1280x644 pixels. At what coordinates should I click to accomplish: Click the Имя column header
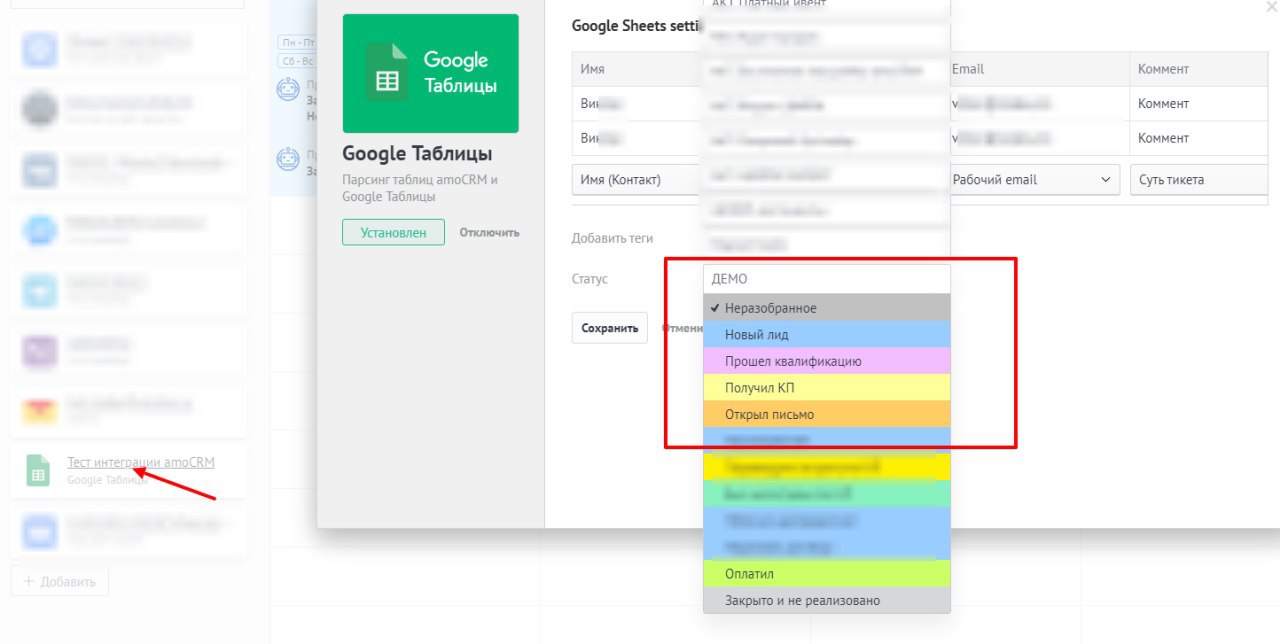tap(637, 69)
